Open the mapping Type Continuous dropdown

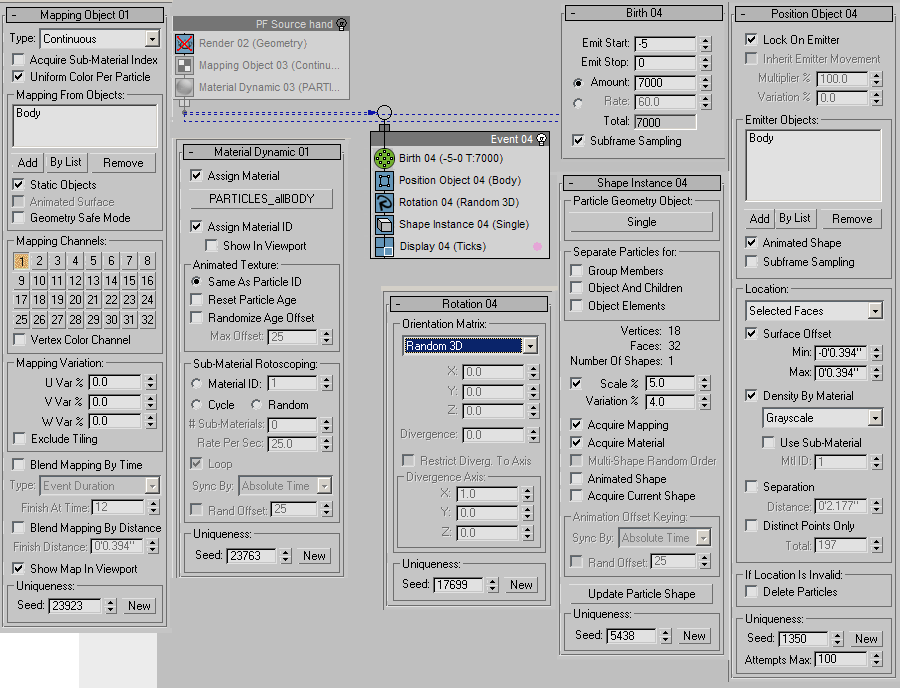[152, 39]
